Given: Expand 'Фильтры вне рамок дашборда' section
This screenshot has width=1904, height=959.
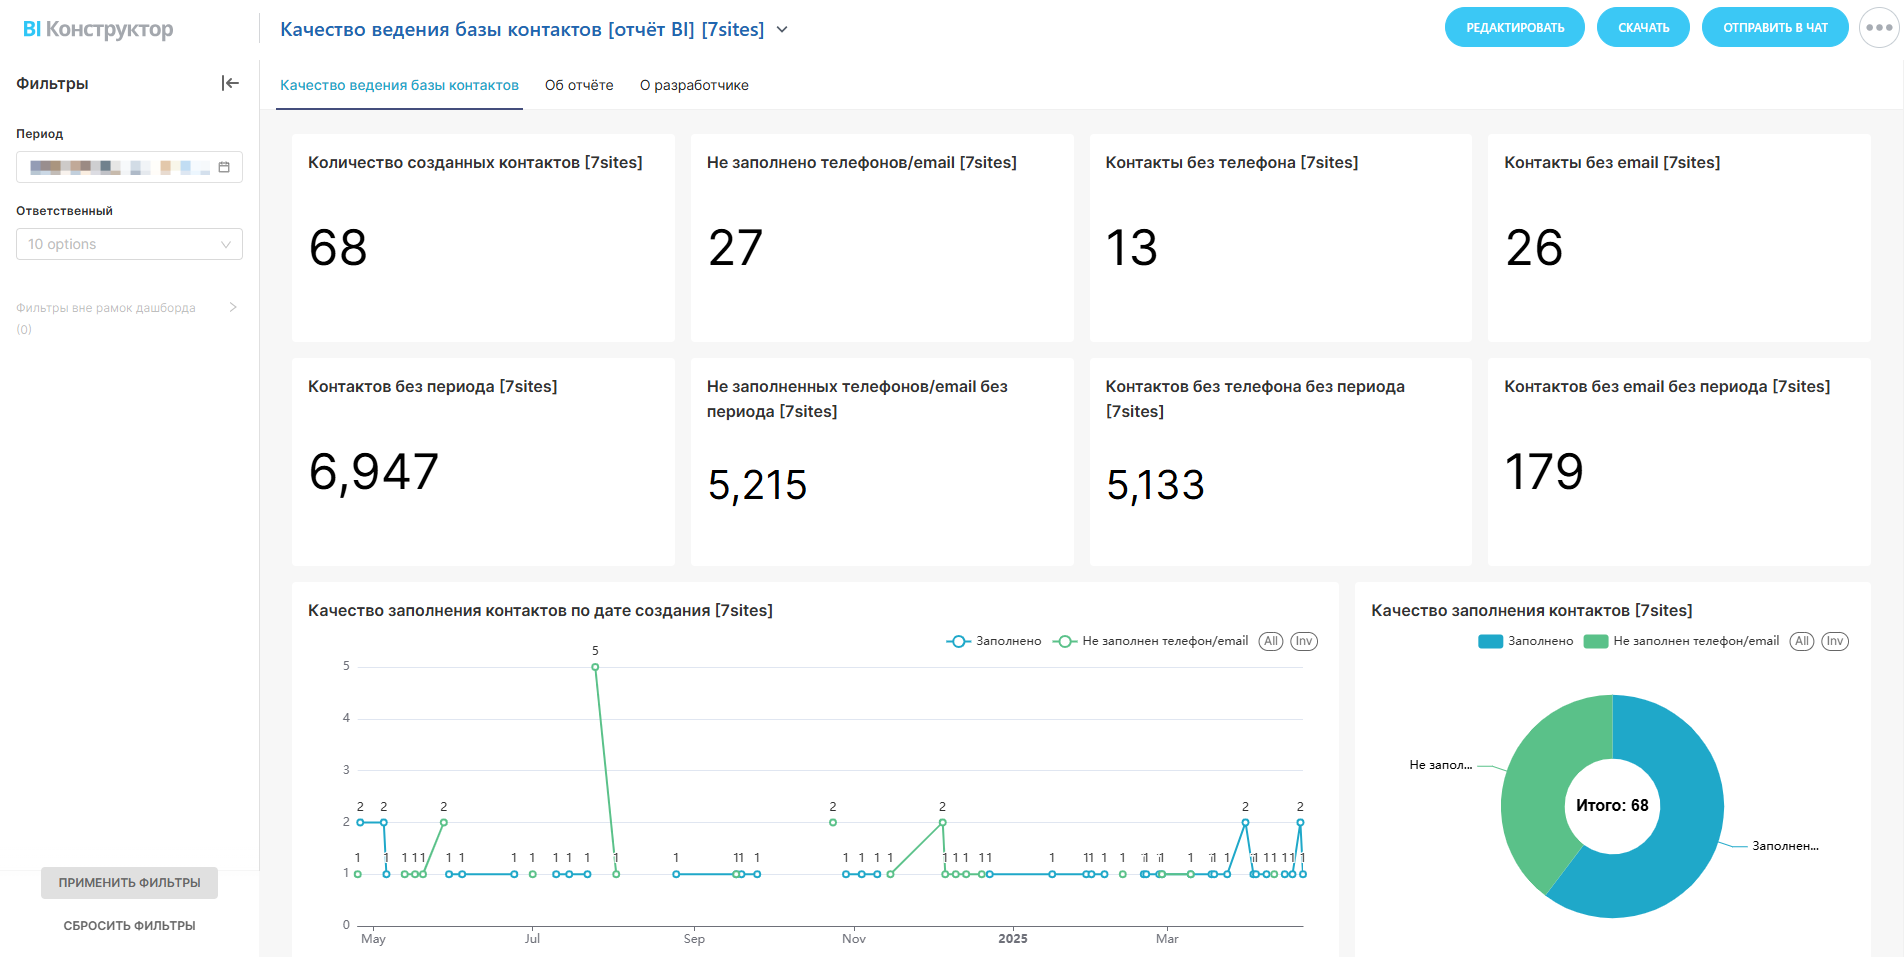Looking at the screenshot, I should (232, 307).
